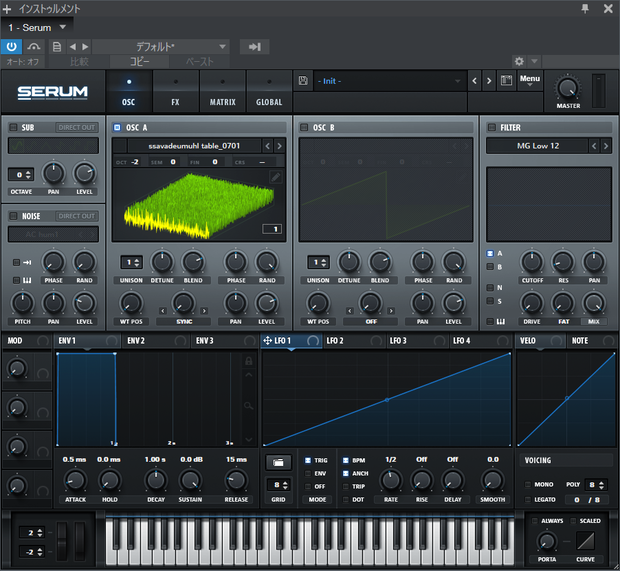This screenshot has height=571, width=620.
Task: Enable the FILTER module checkbox
Action: click(491, 127)
